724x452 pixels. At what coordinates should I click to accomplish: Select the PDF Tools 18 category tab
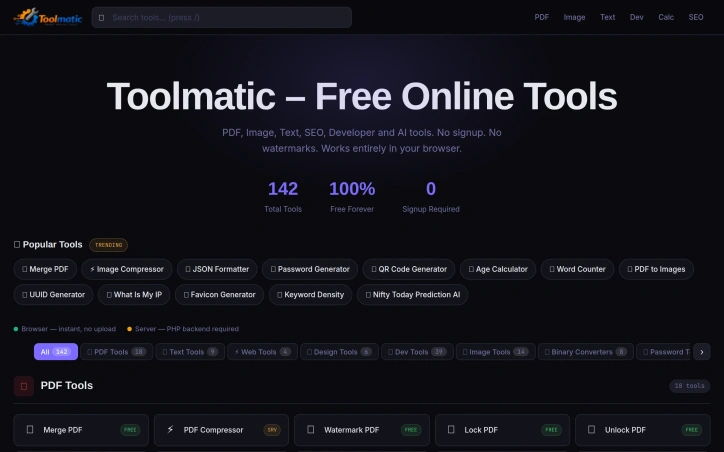(x=116, y=352)
